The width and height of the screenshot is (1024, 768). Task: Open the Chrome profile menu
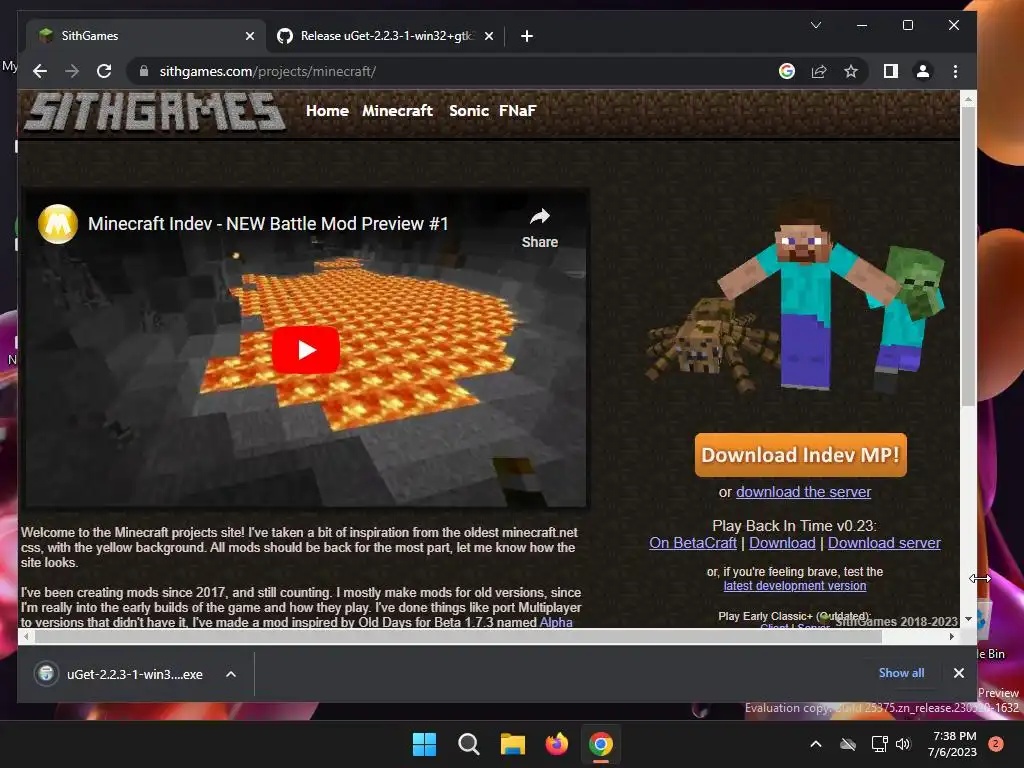coord(923,71)
